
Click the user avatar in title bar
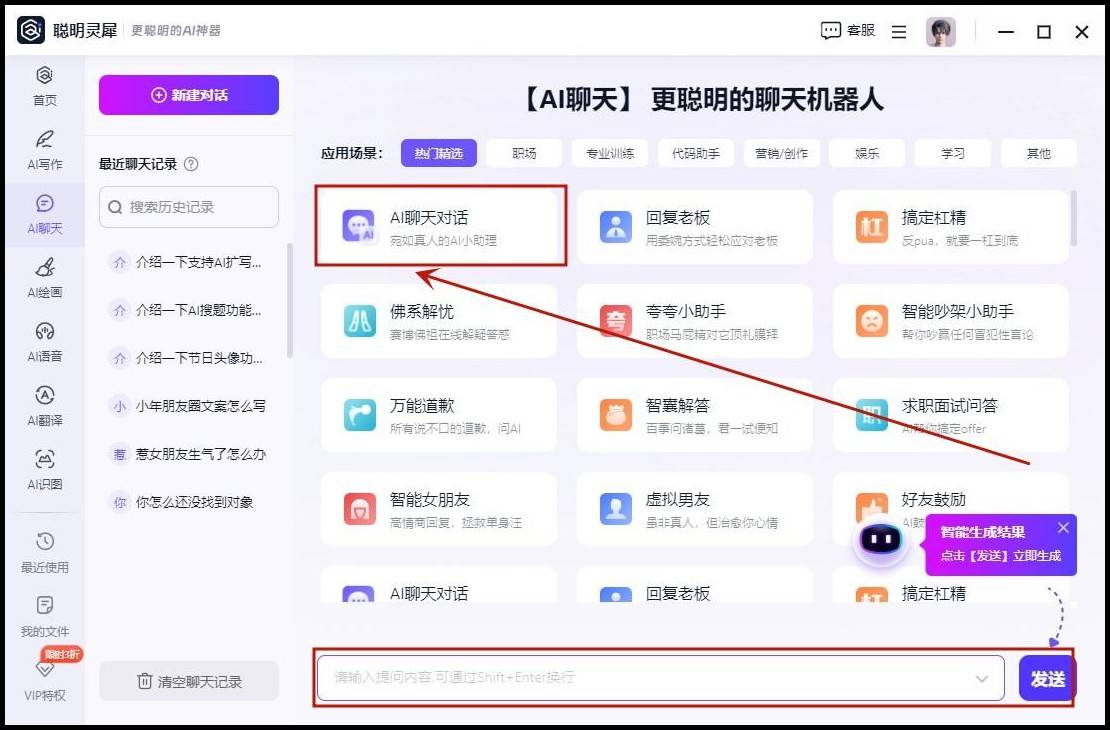pos(940,32)
